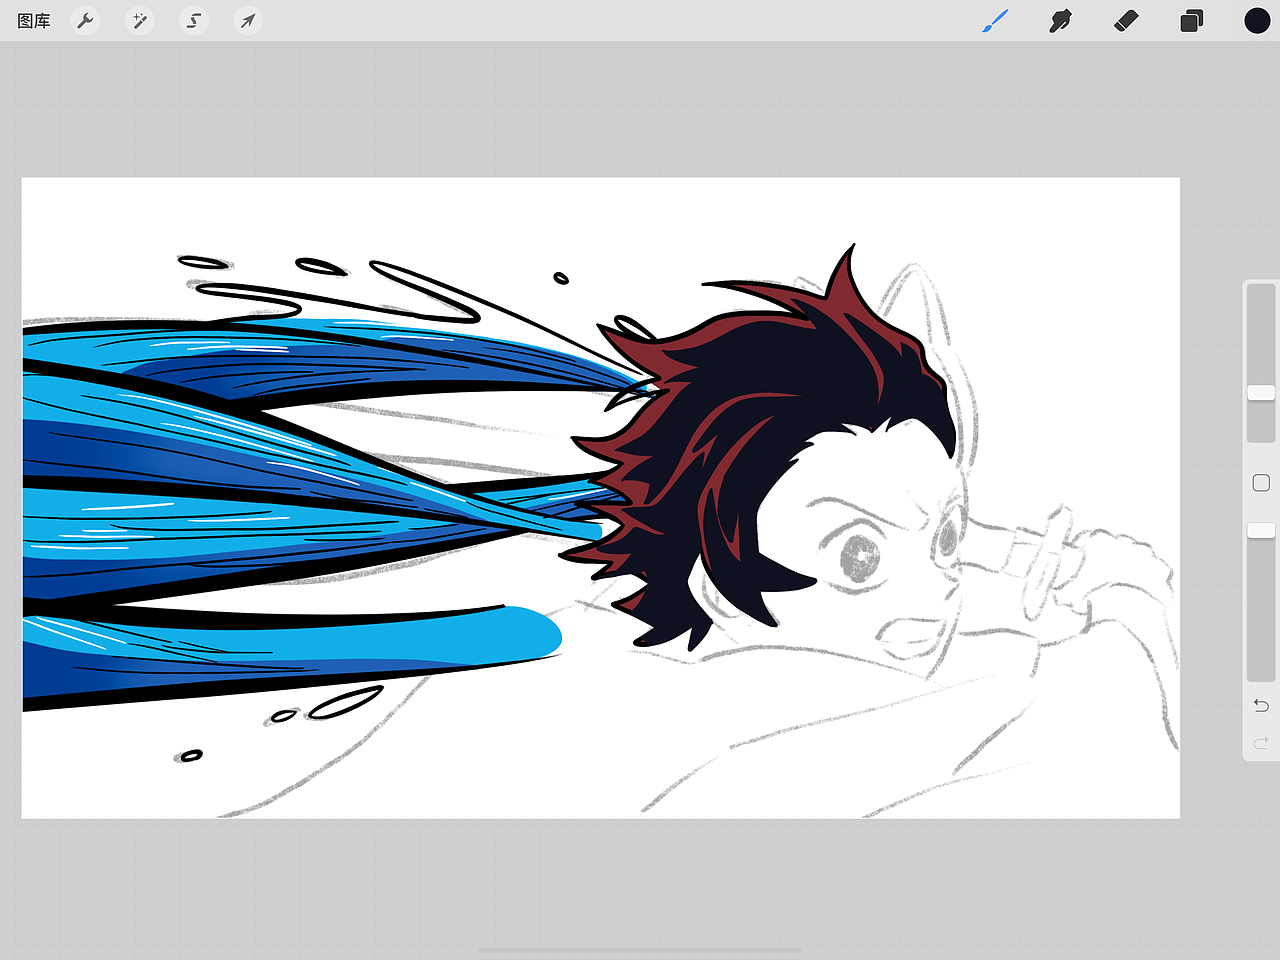Image resolution: width=1280 pixels, height=960 pixels.
Task: Undo the last stroke
Action: pos(1261,705)
